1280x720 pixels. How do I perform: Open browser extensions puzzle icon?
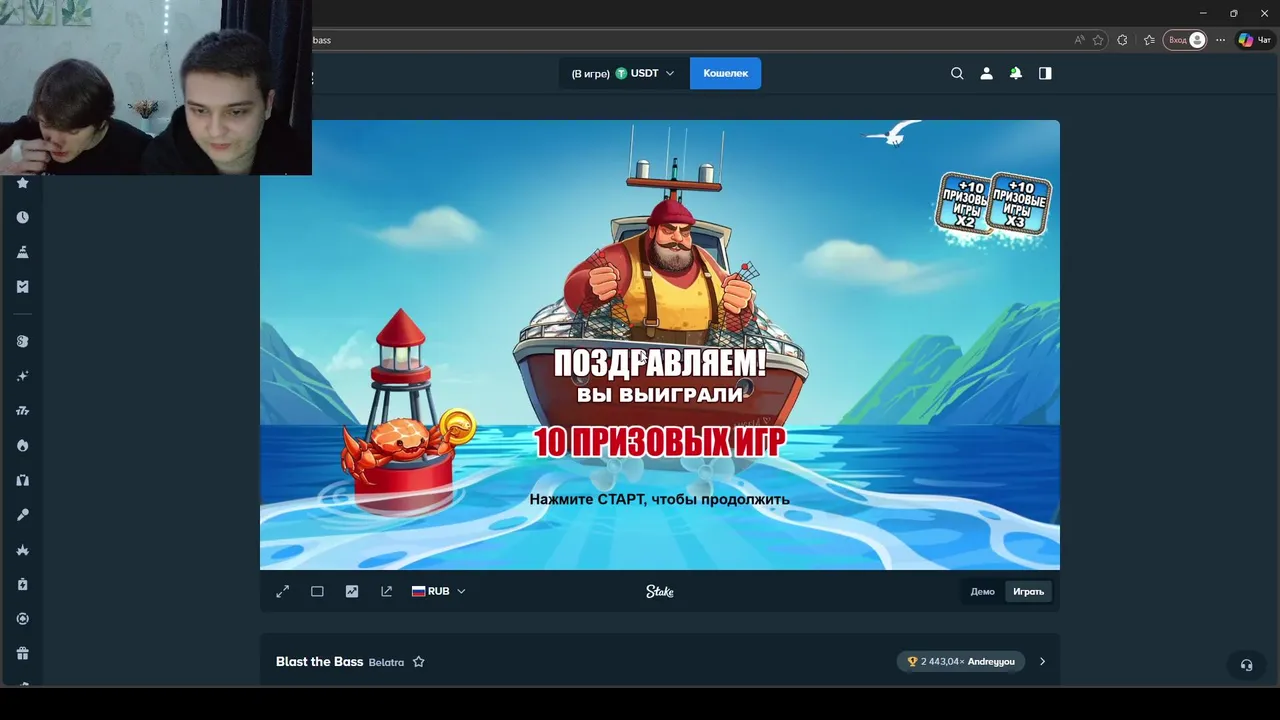tap(1122, 40)
